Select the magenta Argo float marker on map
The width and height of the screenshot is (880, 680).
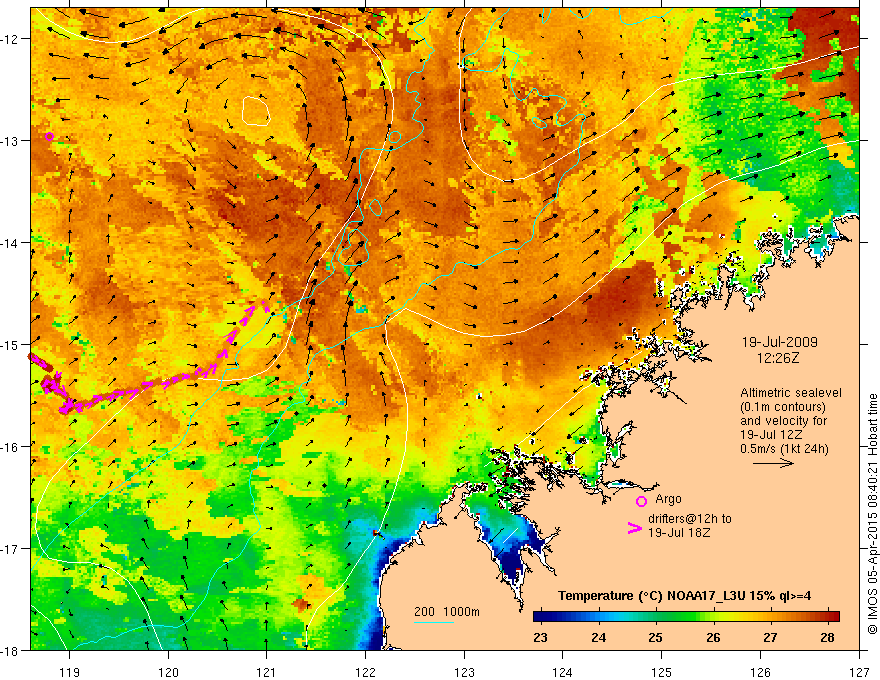pyautogui.click(x=49, y=136)
